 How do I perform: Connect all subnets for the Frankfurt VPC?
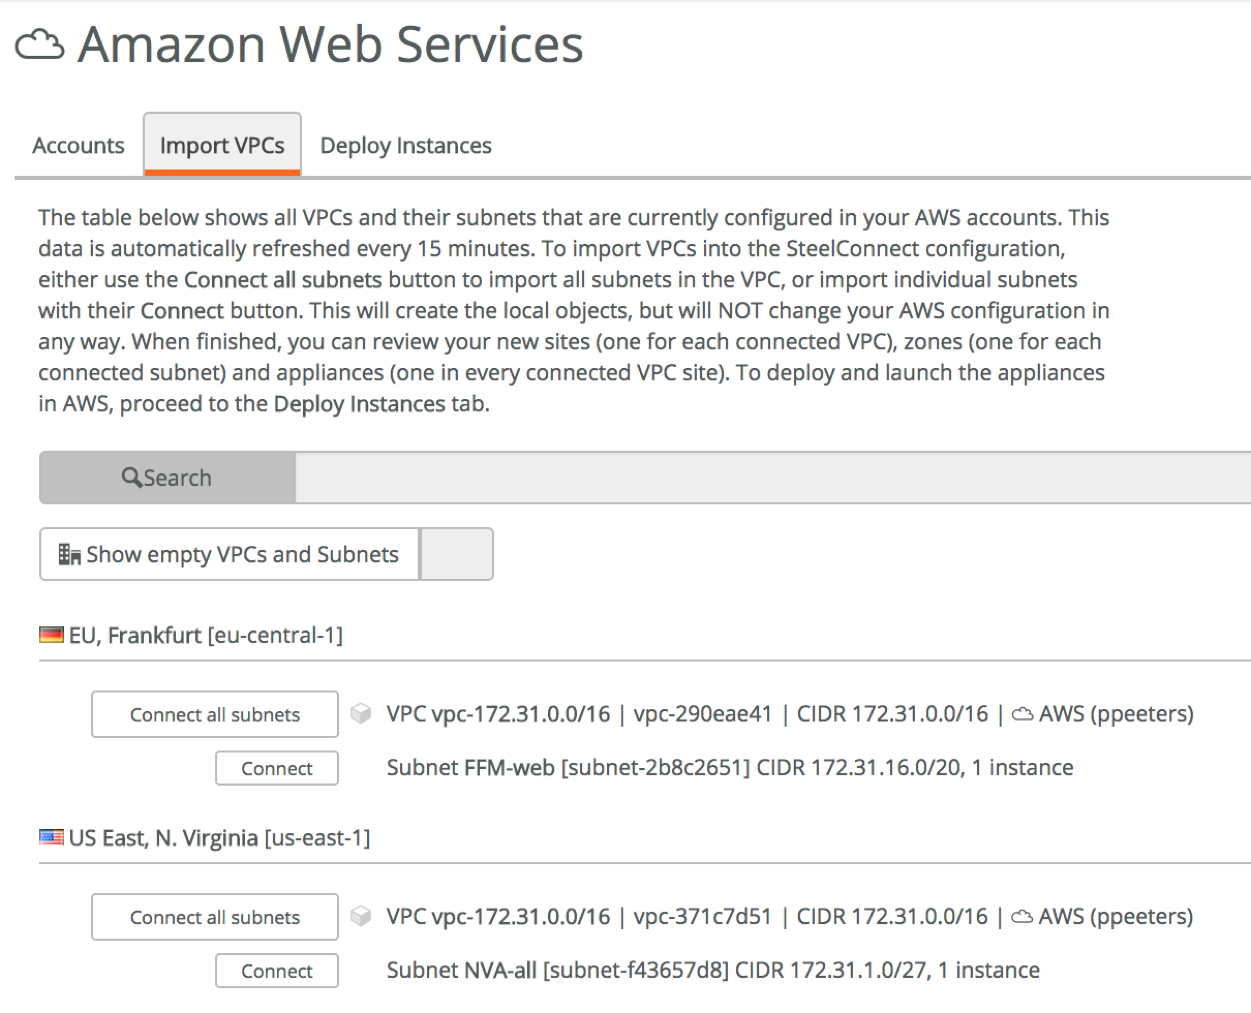pyautogui.click(x=215, y=715)
